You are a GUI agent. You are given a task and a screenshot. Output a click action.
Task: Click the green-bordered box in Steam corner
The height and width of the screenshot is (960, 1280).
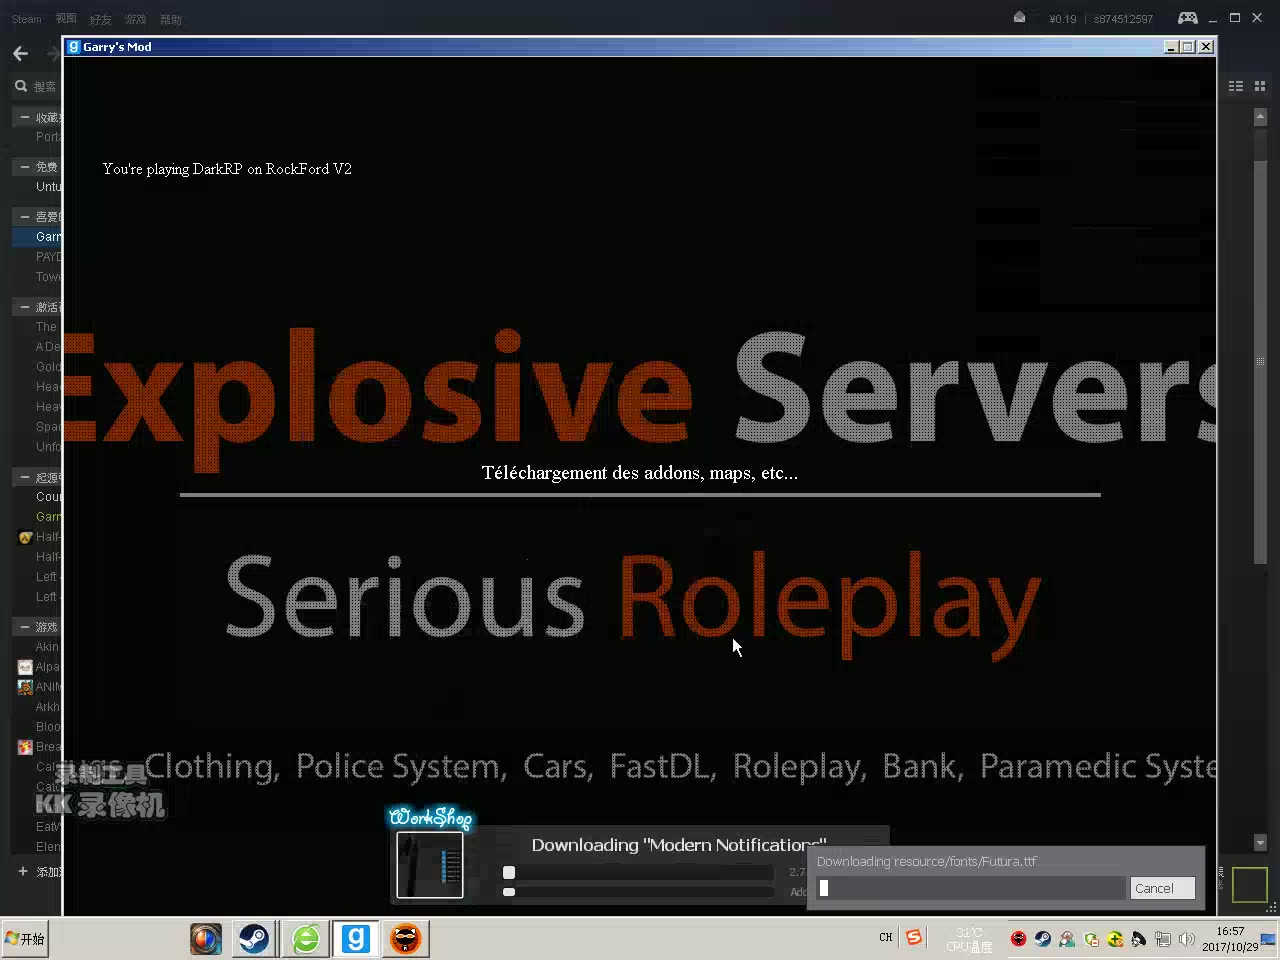click(x=1250, y=885)
